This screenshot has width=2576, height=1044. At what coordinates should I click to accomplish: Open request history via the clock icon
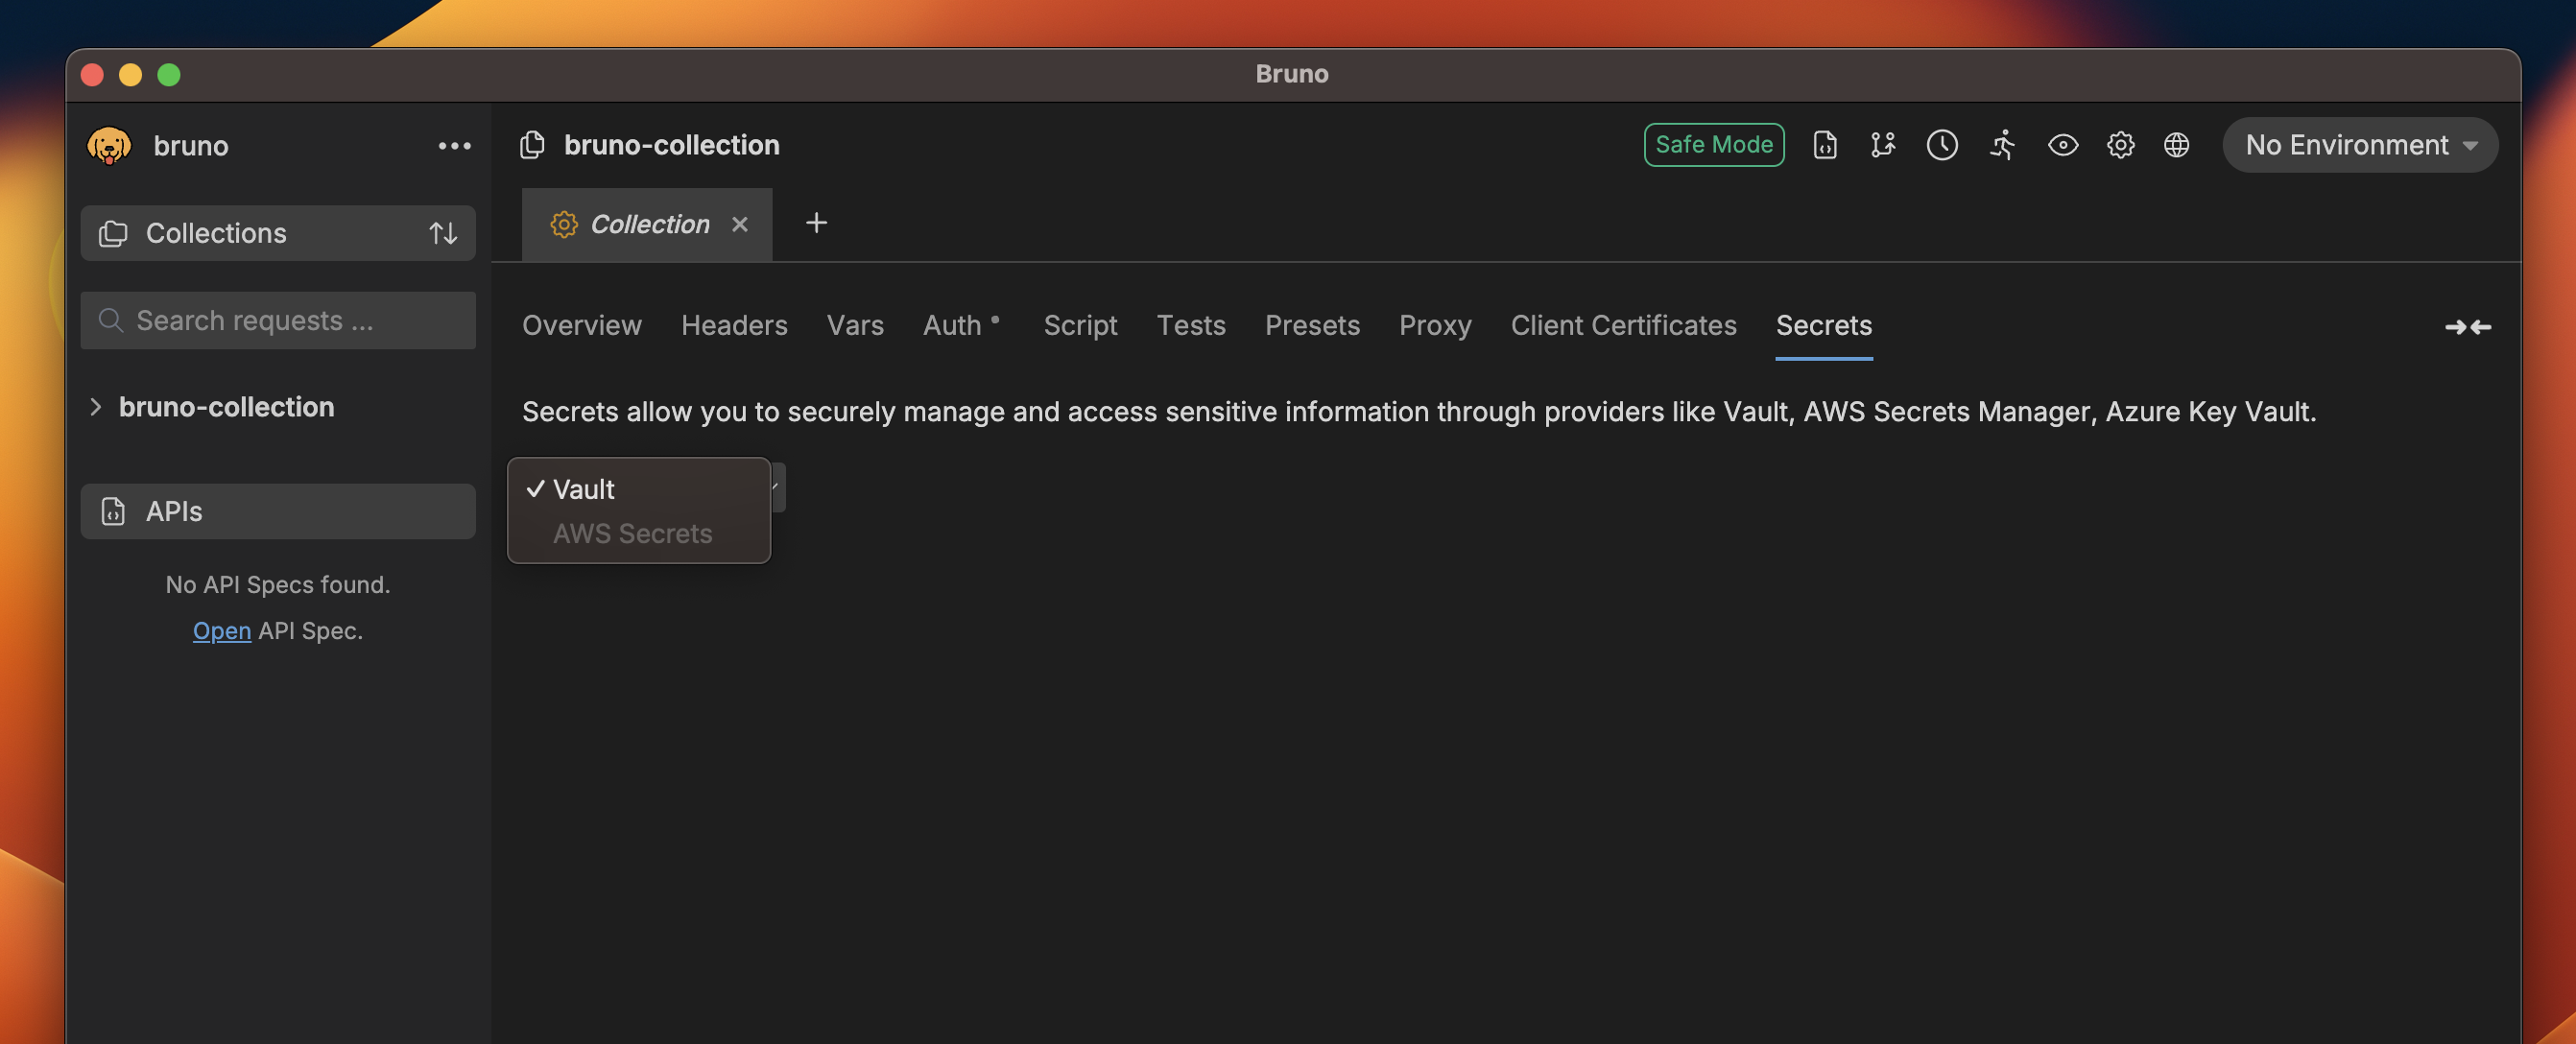pos(1943,145)
